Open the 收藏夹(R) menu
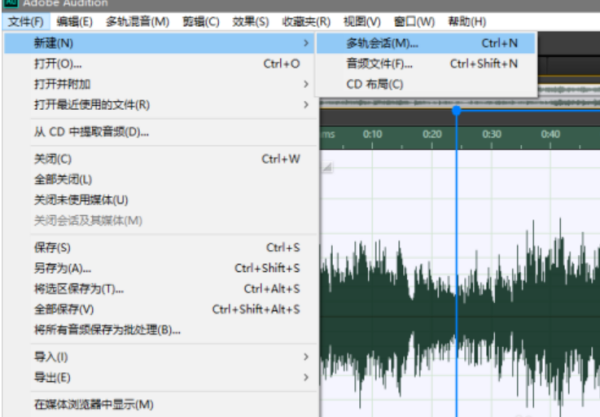This screenshot has height=417, width=600. point(306,21)
